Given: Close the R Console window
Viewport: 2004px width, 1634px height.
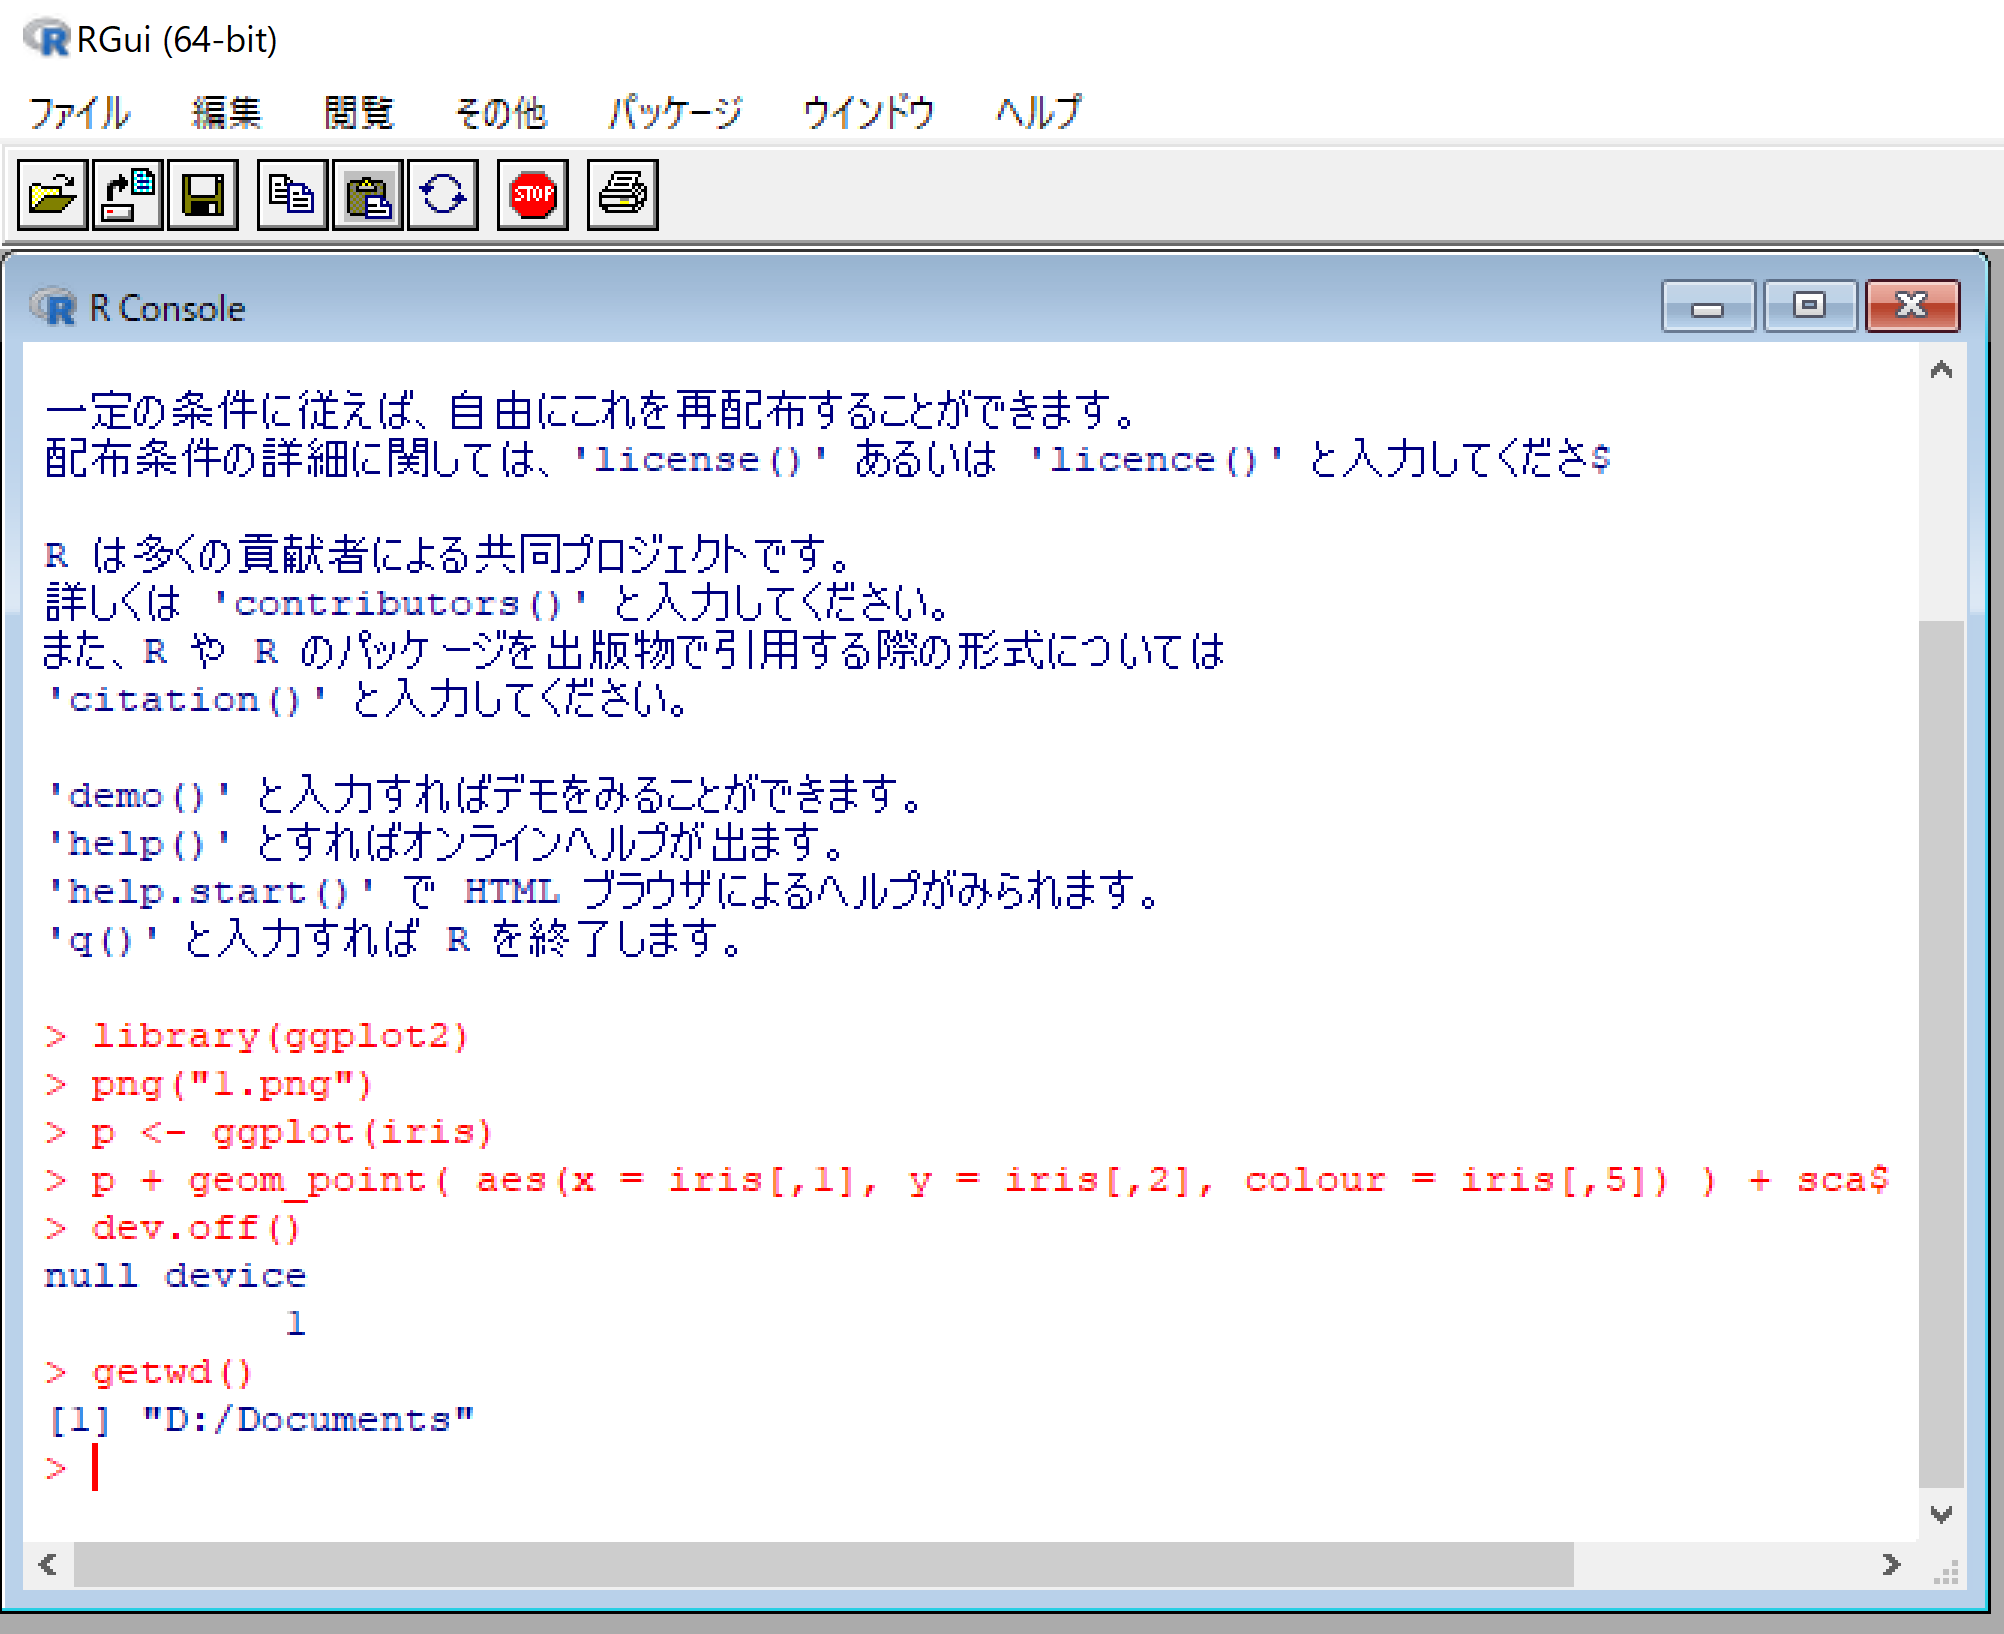Looking at the screenshot, I should coord(1912,306).
